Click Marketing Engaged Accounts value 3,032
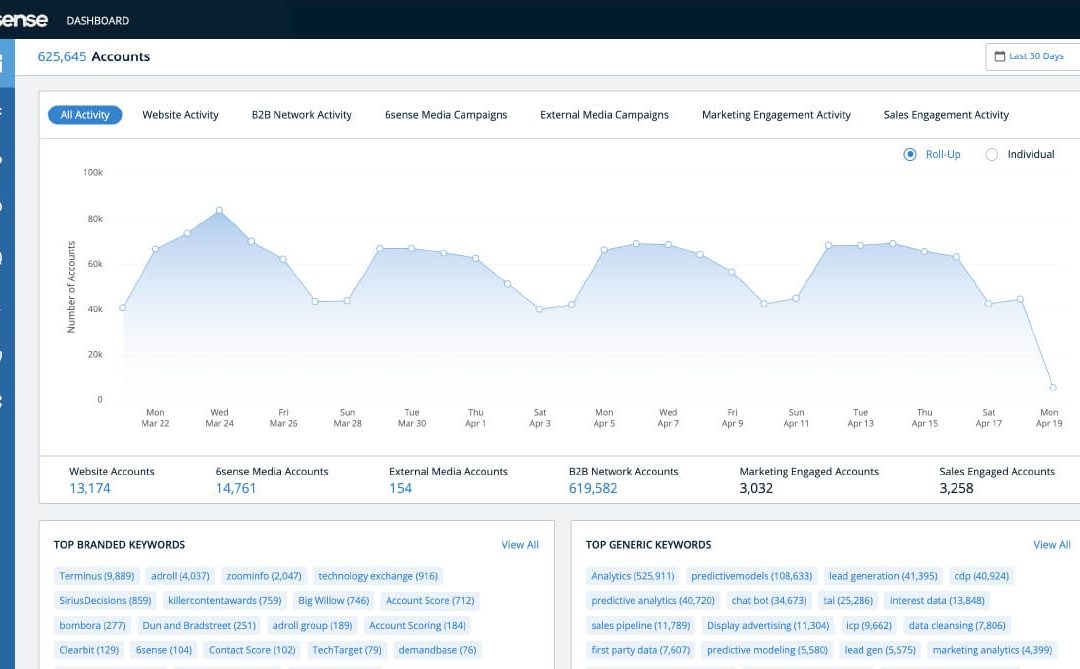 pyautogui.click(x=756, y=488)
